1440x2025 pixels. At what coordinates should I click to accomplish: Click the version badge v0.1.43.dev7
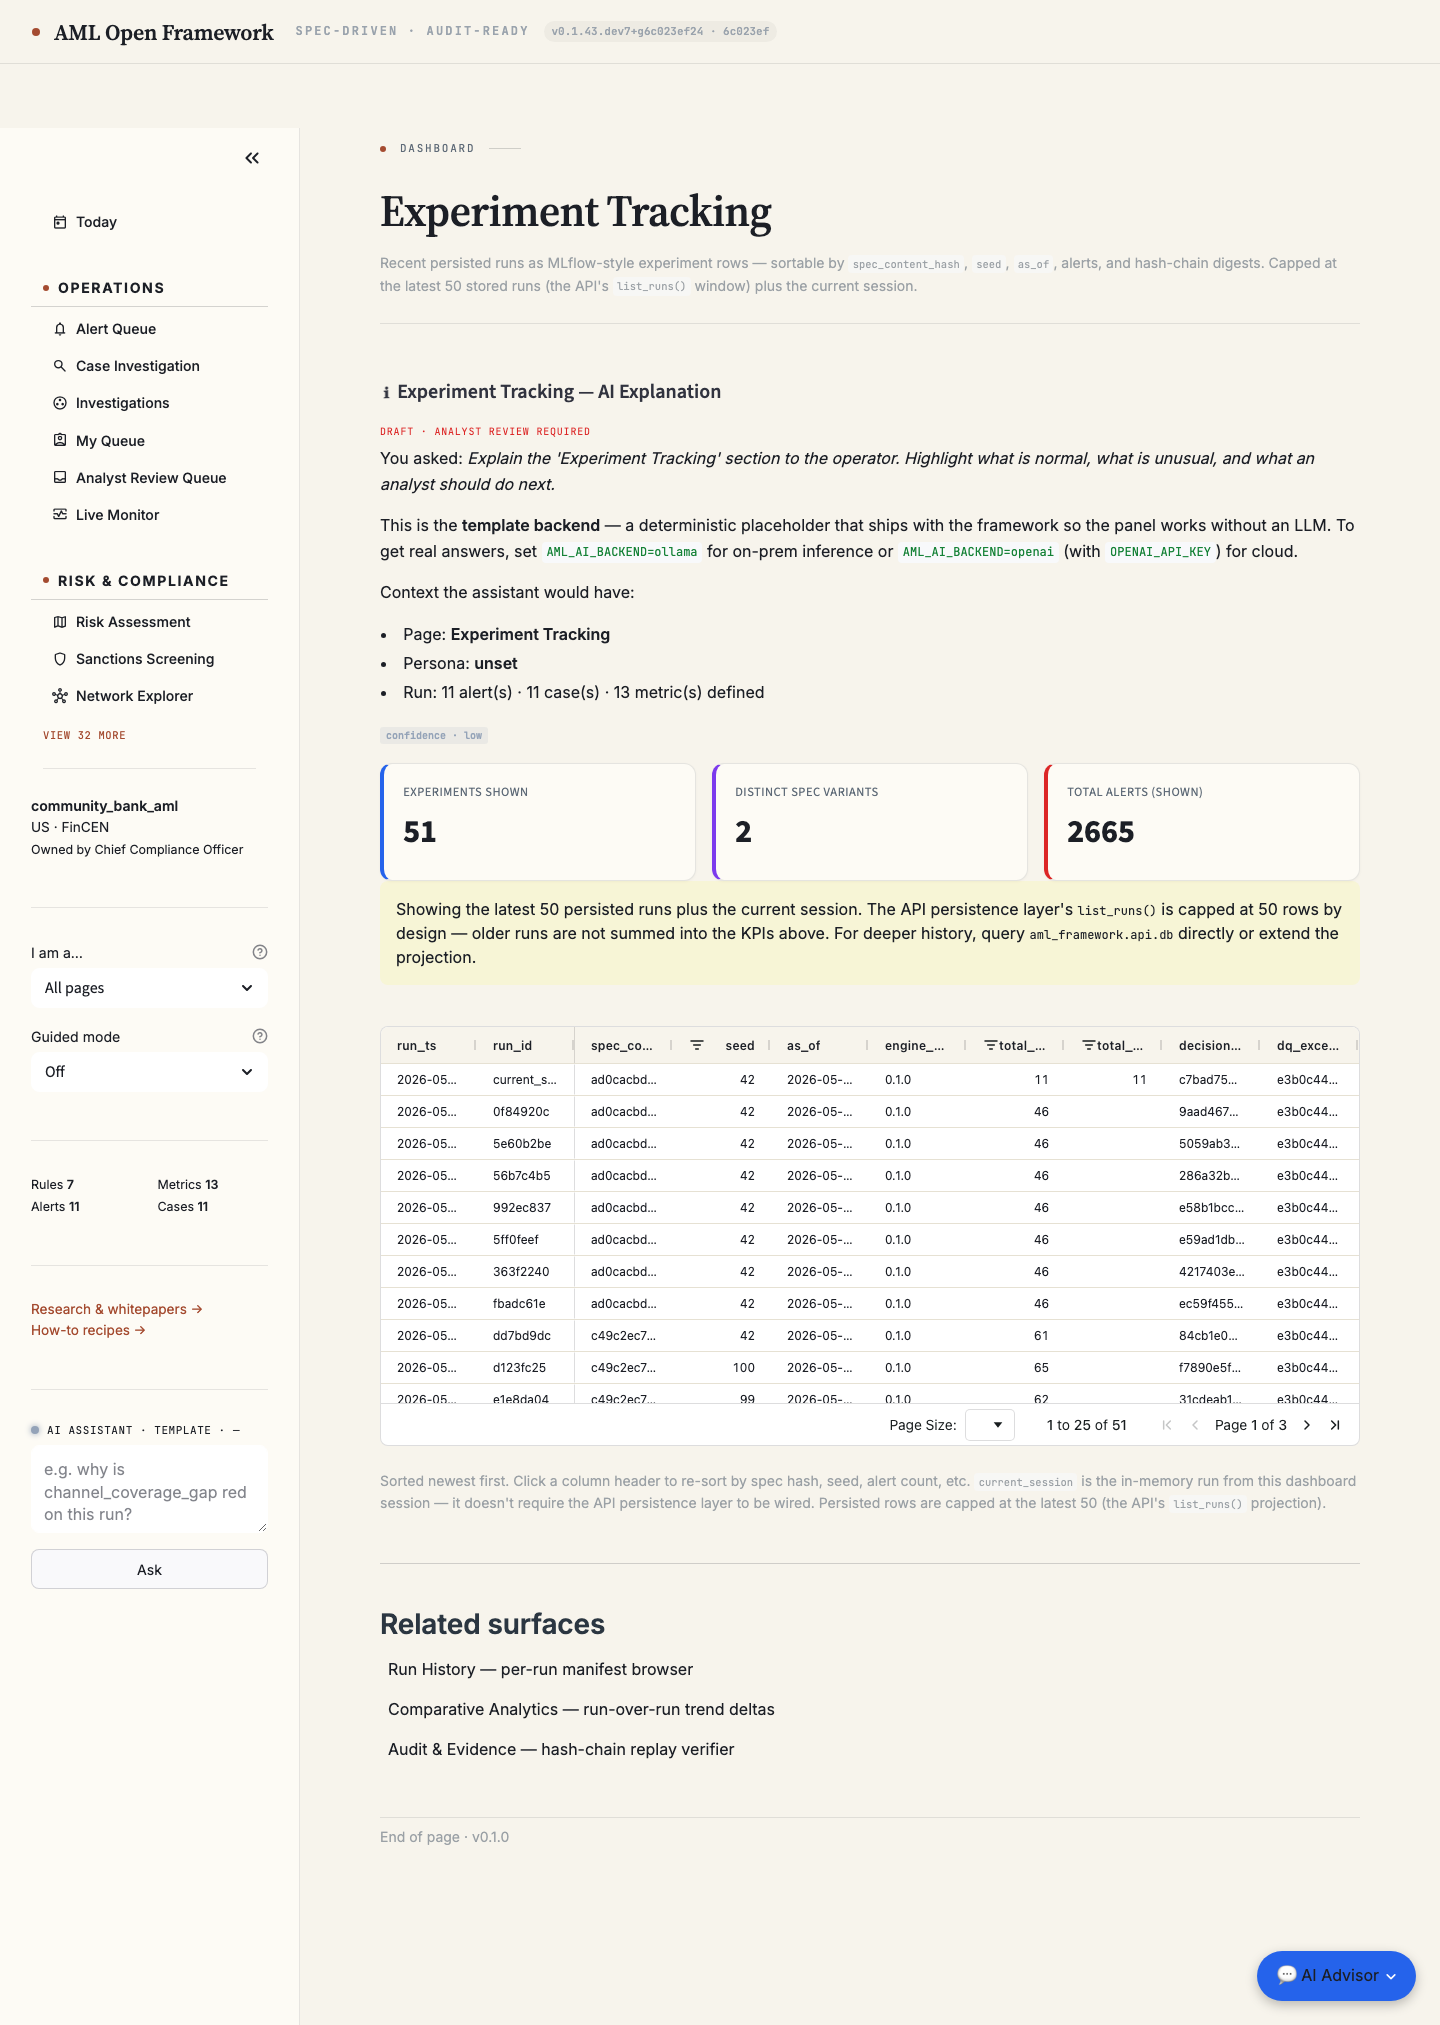(660, 31)
